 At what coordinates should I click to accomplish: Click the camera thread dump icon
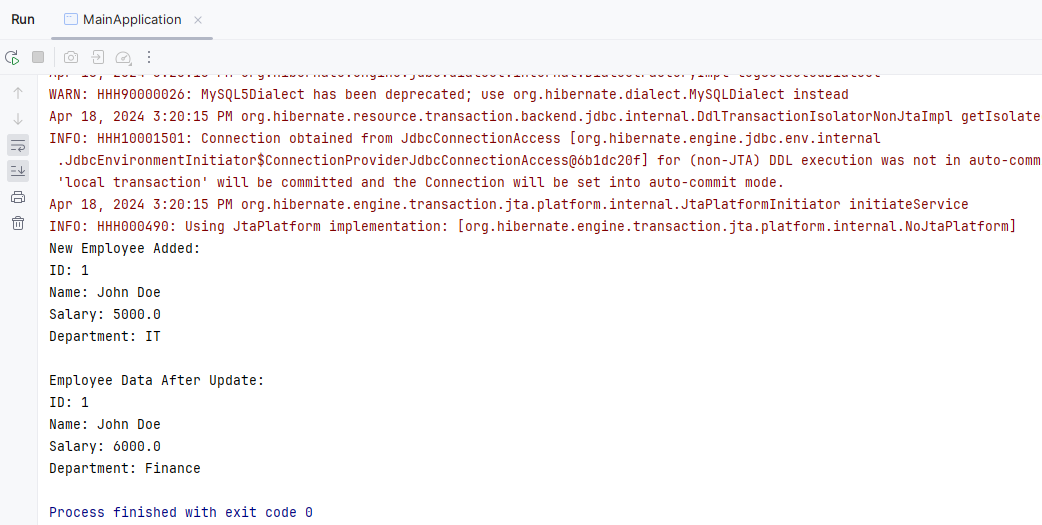[71, 57]
